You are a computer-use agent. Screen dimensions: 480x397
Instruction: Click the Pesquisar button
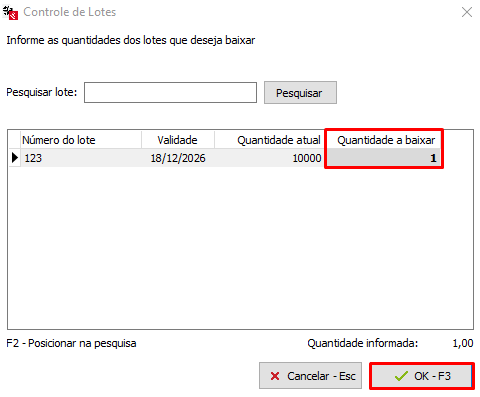pos(300,93)
